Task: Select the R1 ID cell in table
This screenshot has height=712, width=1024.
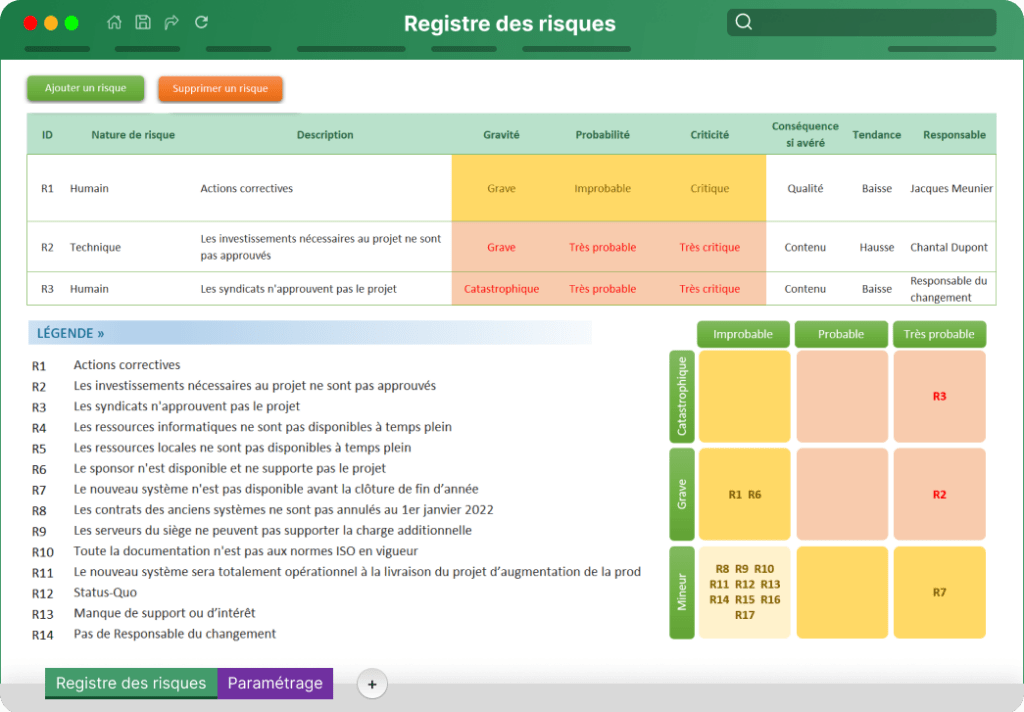Action: click(x=47, y=188)
